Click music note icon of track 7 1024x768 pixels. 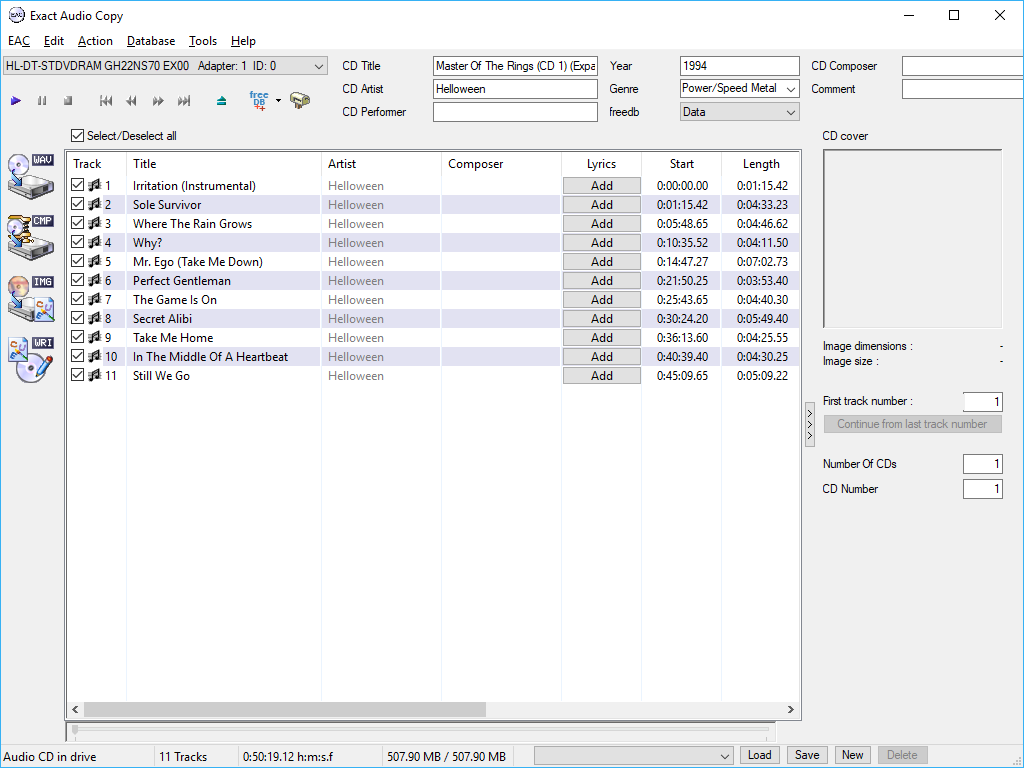coord(95,299)
